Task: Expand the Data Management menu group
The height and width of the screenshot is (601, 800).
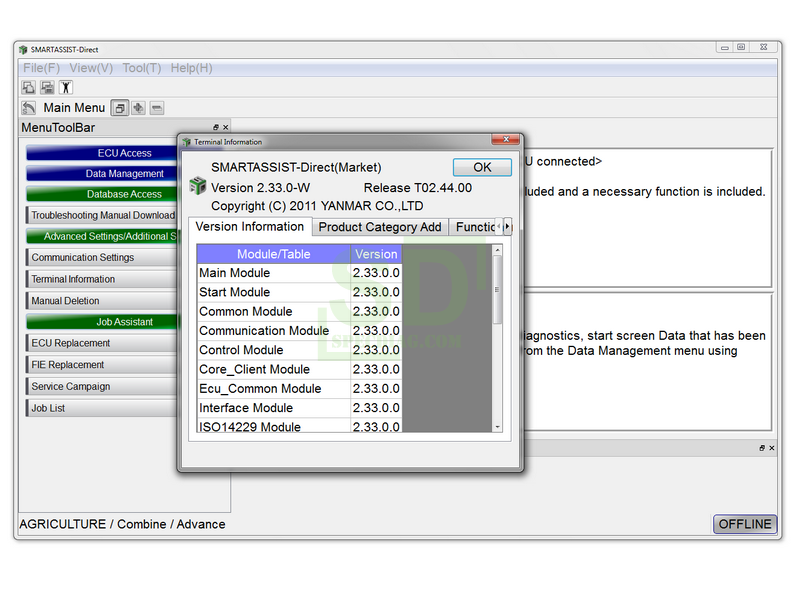Action: point(125,174)
